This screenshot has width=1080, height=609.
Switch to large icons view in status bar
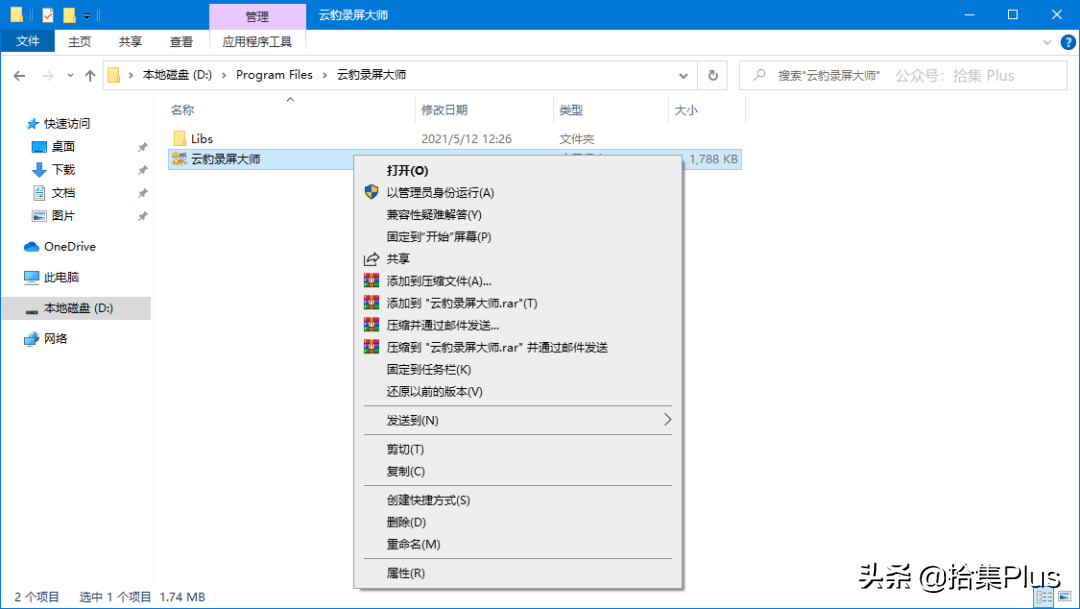pyautogui.click(x=1065, y=597)
